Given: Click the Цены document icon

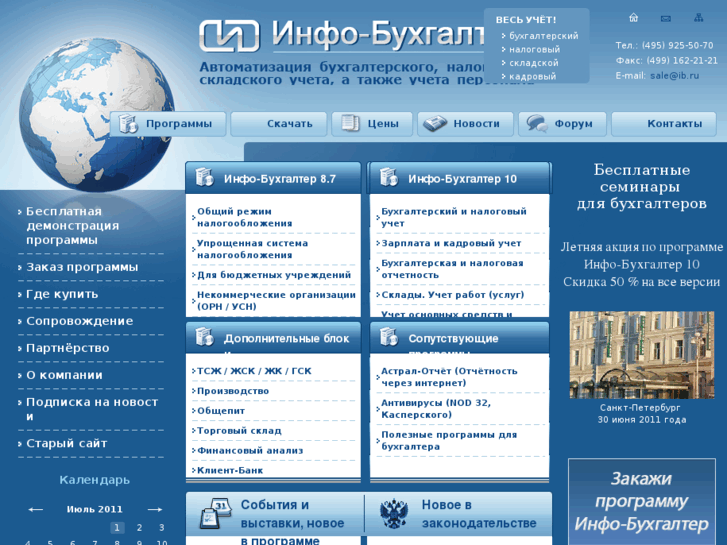Looking at the screenshot, I should (351, 123).
